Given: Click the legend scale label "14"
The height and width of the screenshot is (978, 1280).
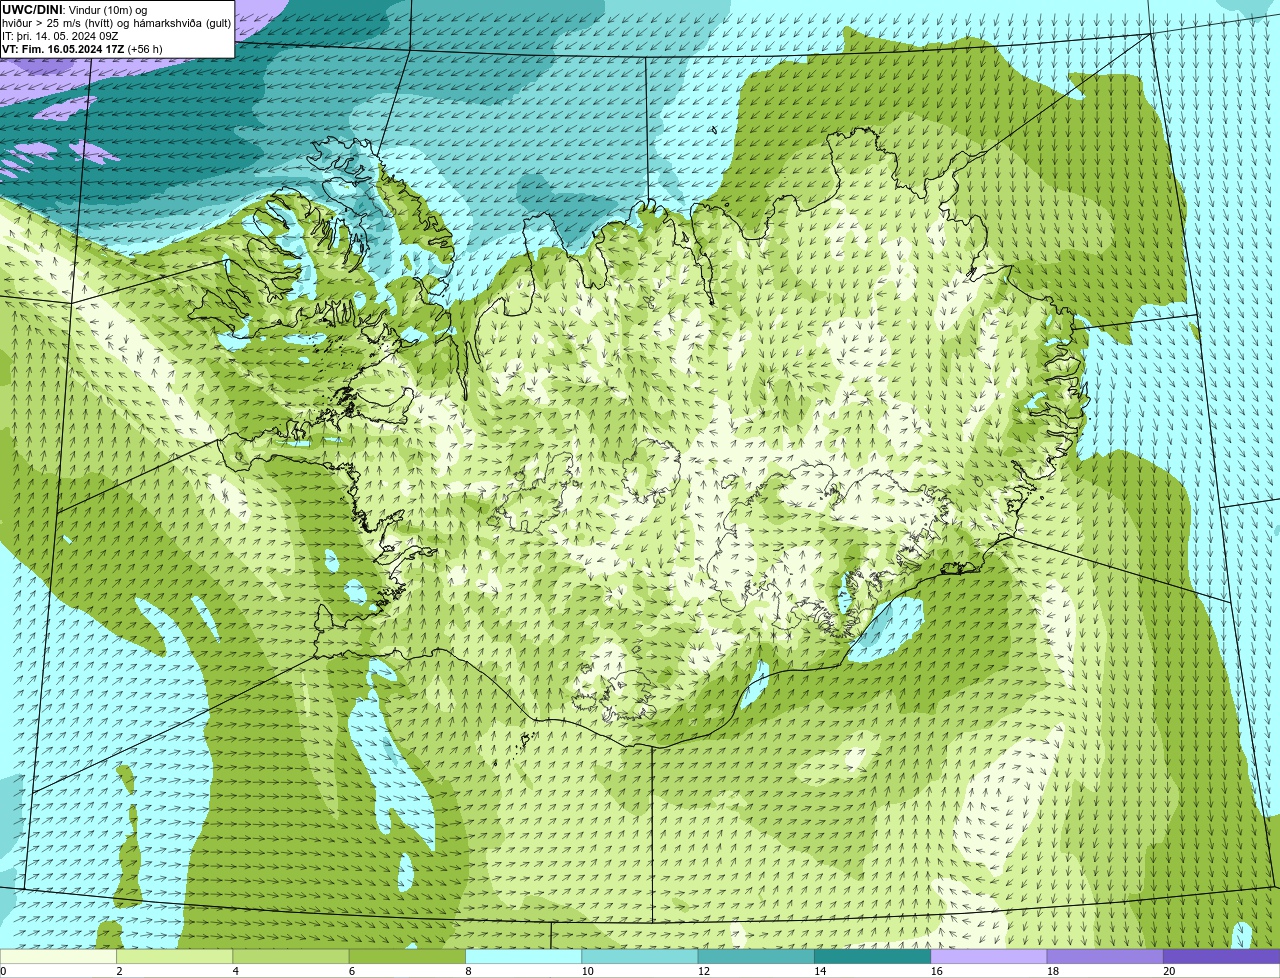Looking at the screenshot, I should coord(820,971).
